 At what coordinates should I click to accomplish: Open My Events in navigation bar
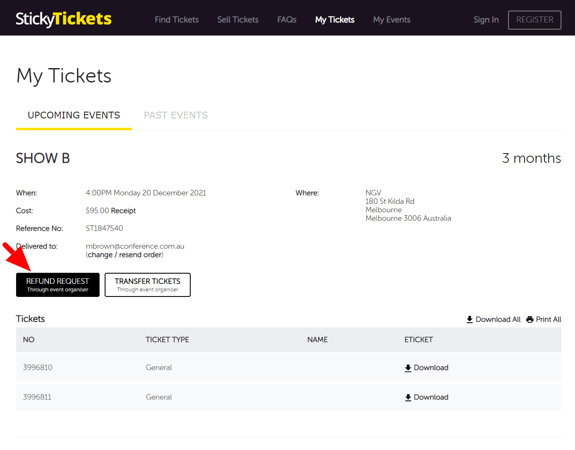[x=392, y=20]
